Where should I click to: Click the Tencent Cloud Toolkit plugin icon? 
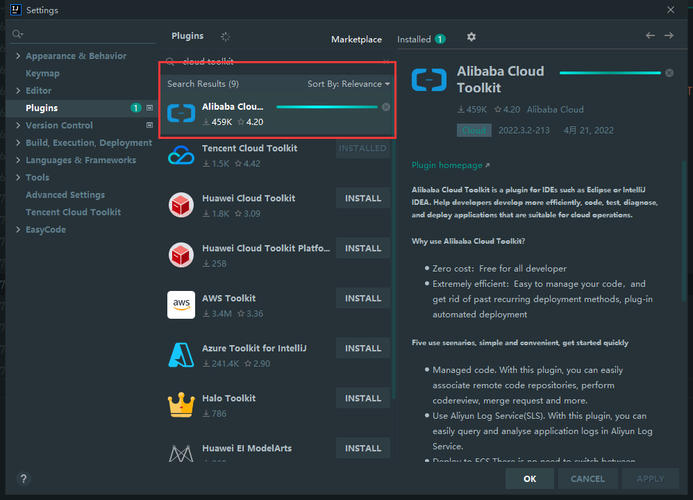181,155
